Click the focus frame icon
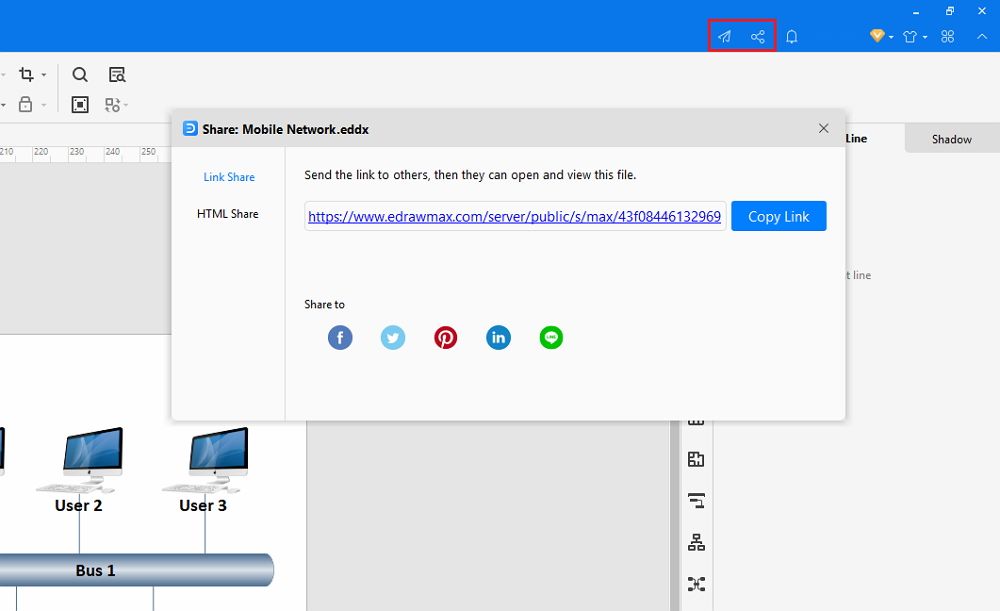 point(80,105)
